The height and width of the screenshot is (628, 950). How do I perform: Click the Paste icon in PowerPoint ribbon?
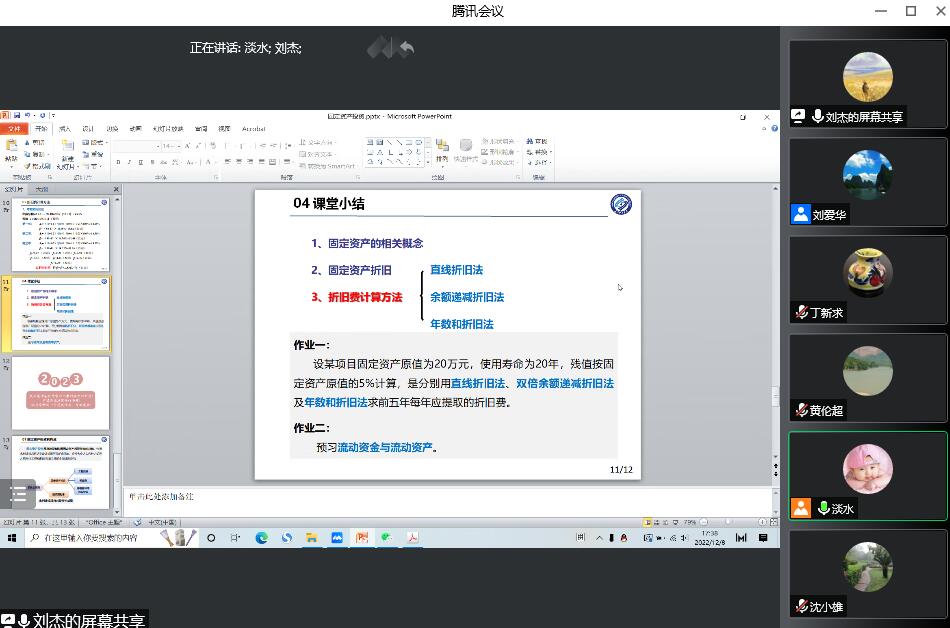pyautogui.click(x=12, y=149)
